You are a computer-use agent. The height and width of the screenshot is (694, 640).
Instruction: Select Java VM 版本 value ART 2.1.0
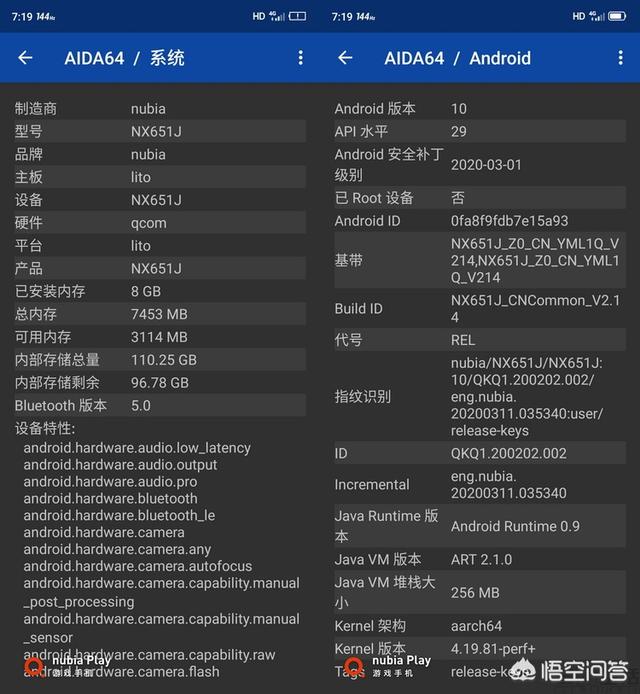[482, 559]
